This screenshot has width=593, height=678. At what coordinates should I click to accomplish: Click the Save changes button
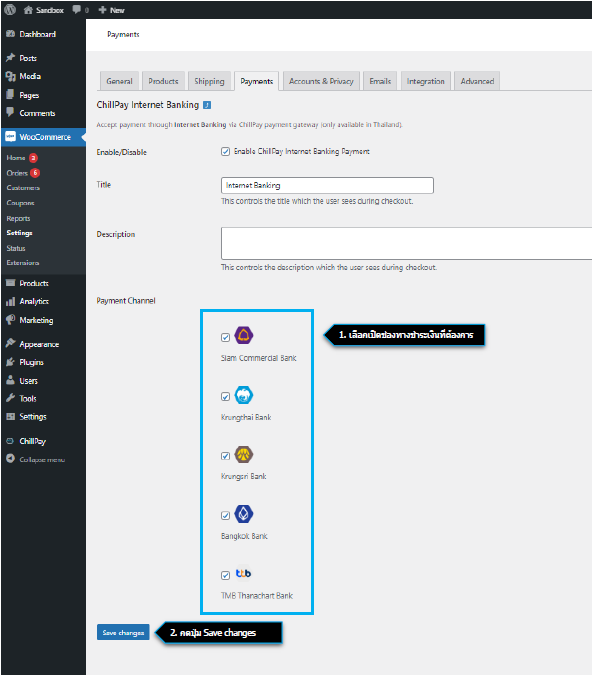[123, 633]
